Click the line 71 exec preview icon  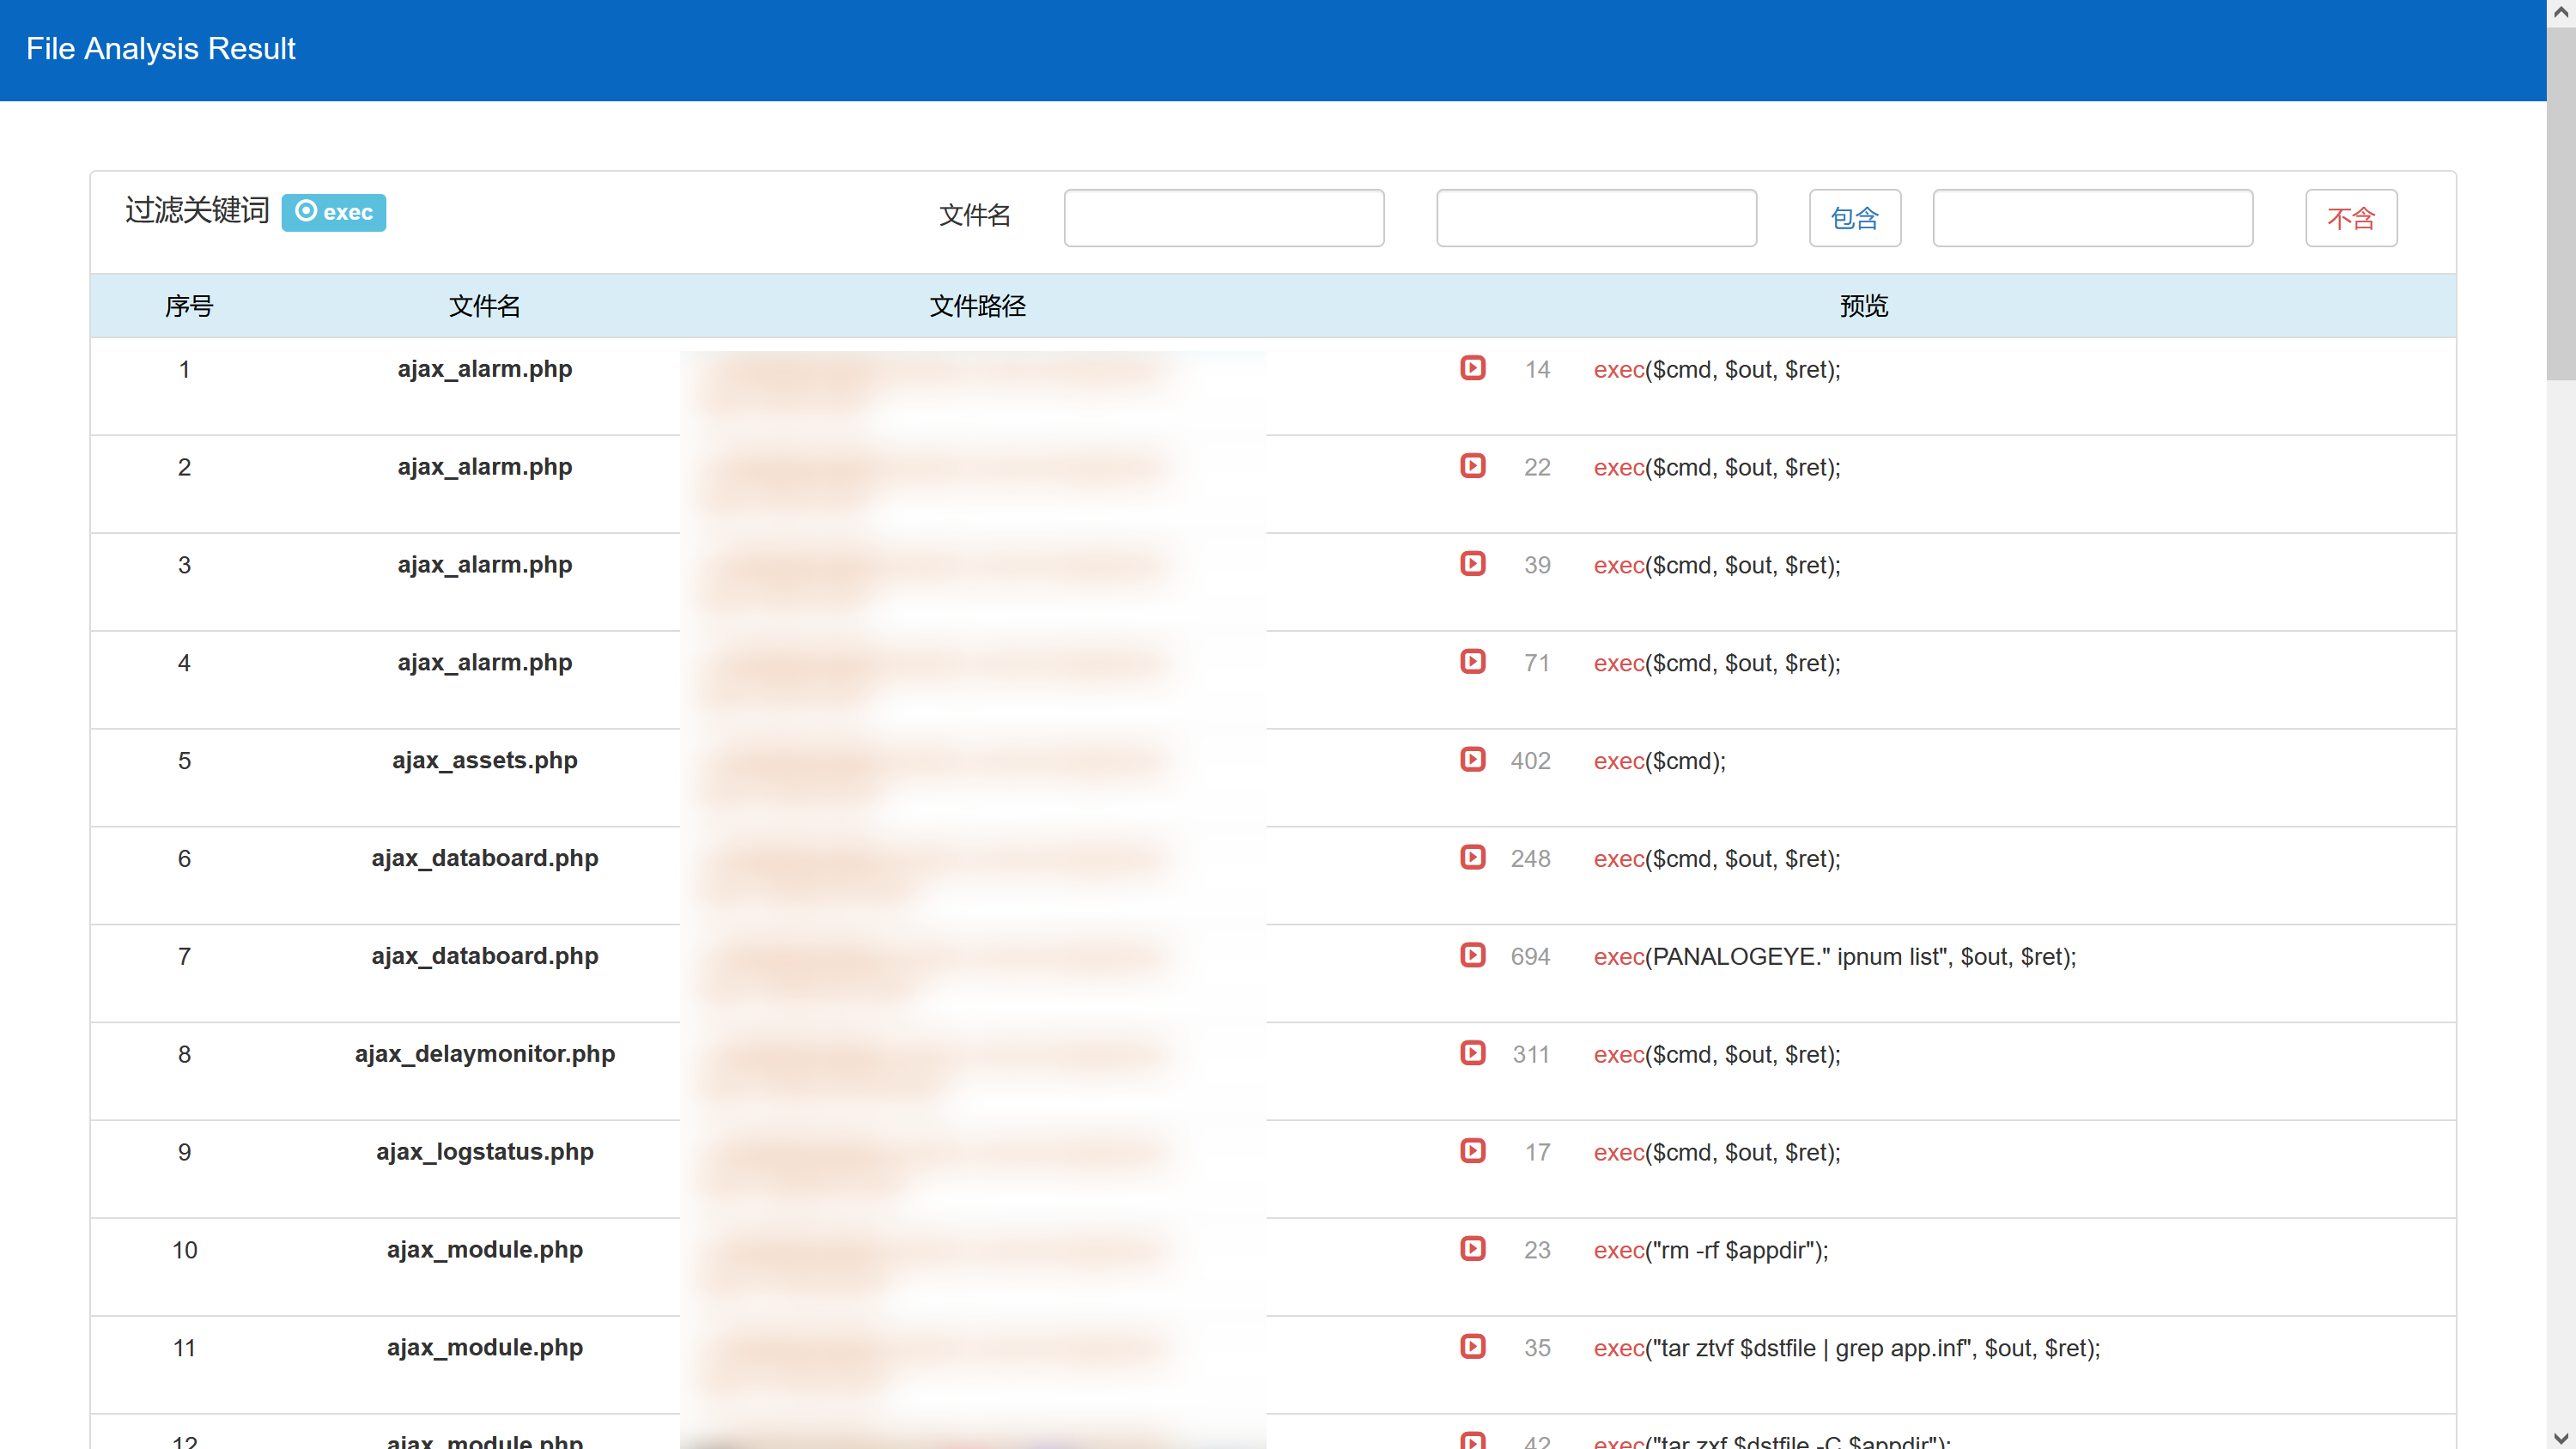tap(1472, 662)
